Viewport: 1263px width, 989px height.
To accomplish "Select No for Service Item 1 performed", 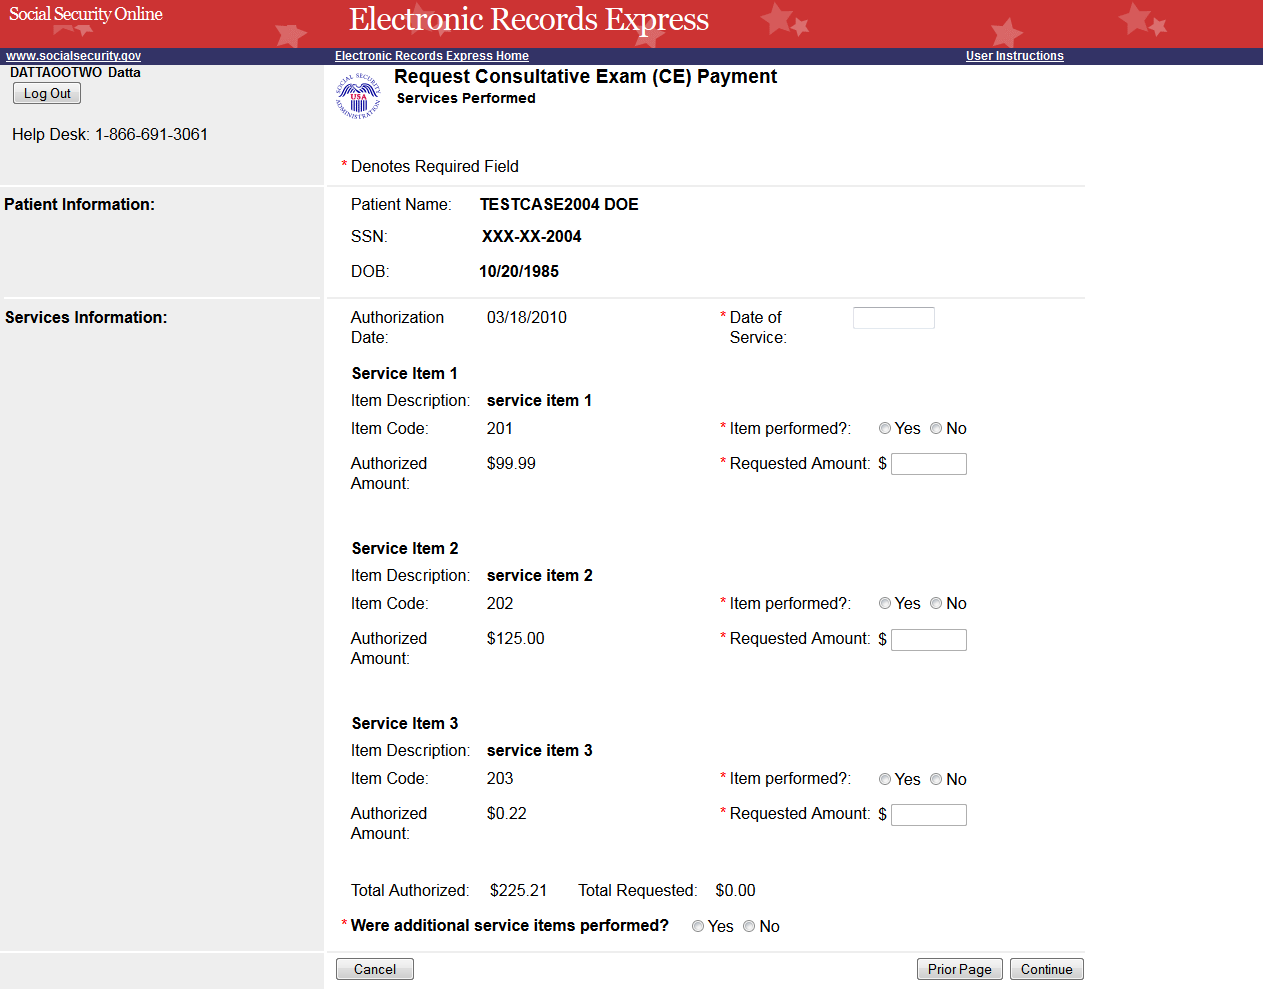I will [x=936, y=429].
